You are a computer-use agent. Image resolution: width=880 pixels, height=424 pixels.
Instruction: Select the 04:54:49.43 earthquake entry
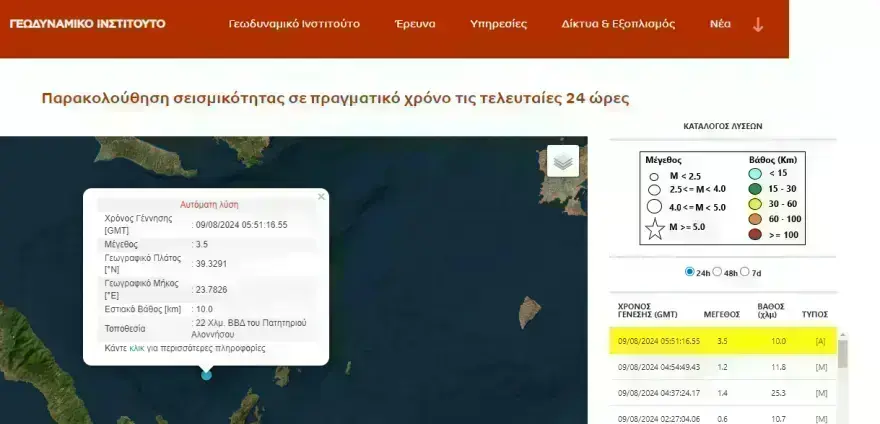pyautogui.click(x=722, y=367)
